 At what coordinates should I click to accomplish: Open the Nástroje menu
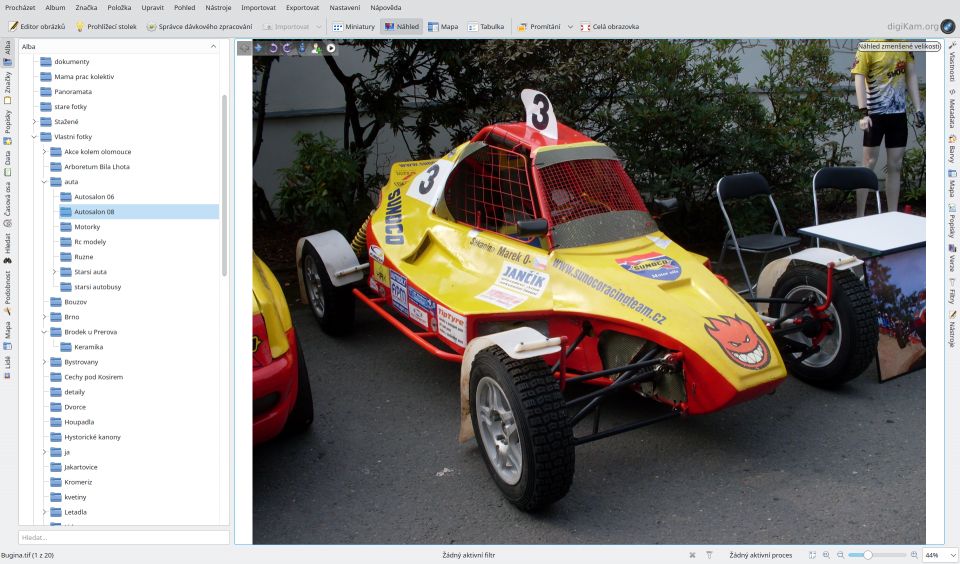(x=218, y=7)
